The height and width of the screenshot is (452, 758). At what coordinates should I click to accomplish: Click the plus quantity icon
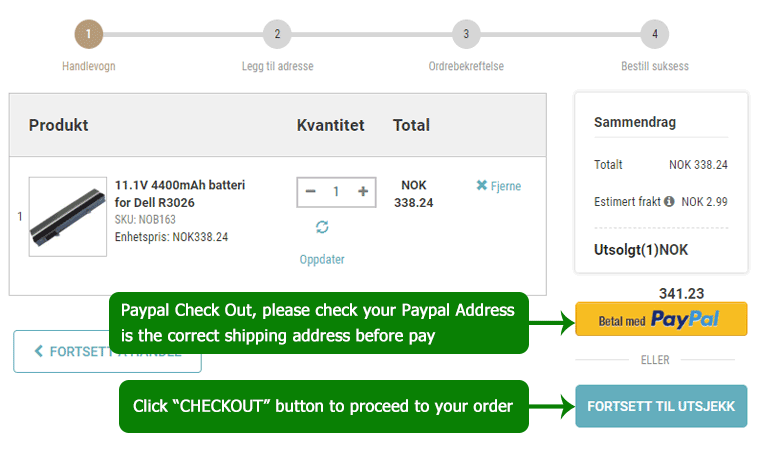pos(362,192)
